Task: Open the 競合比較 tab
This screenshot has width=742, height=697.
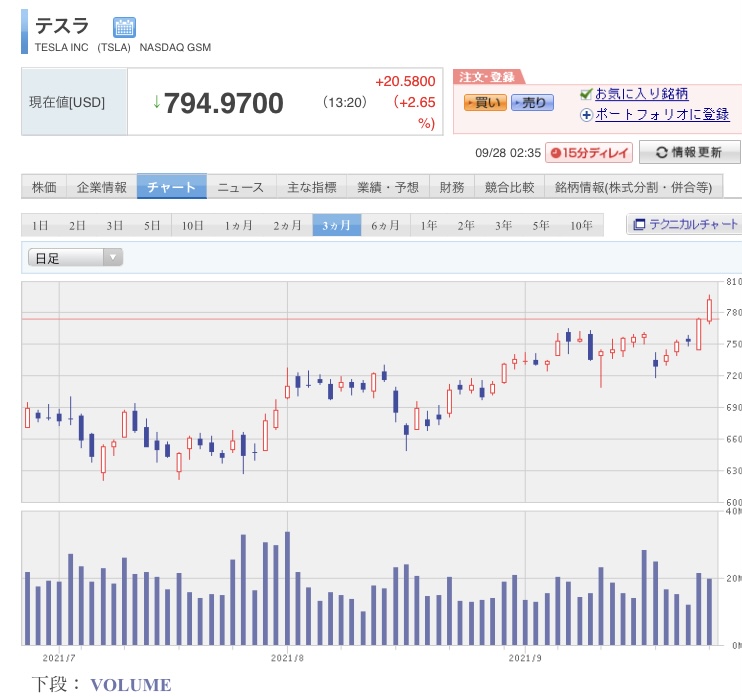Action: (x=509, y=187)
